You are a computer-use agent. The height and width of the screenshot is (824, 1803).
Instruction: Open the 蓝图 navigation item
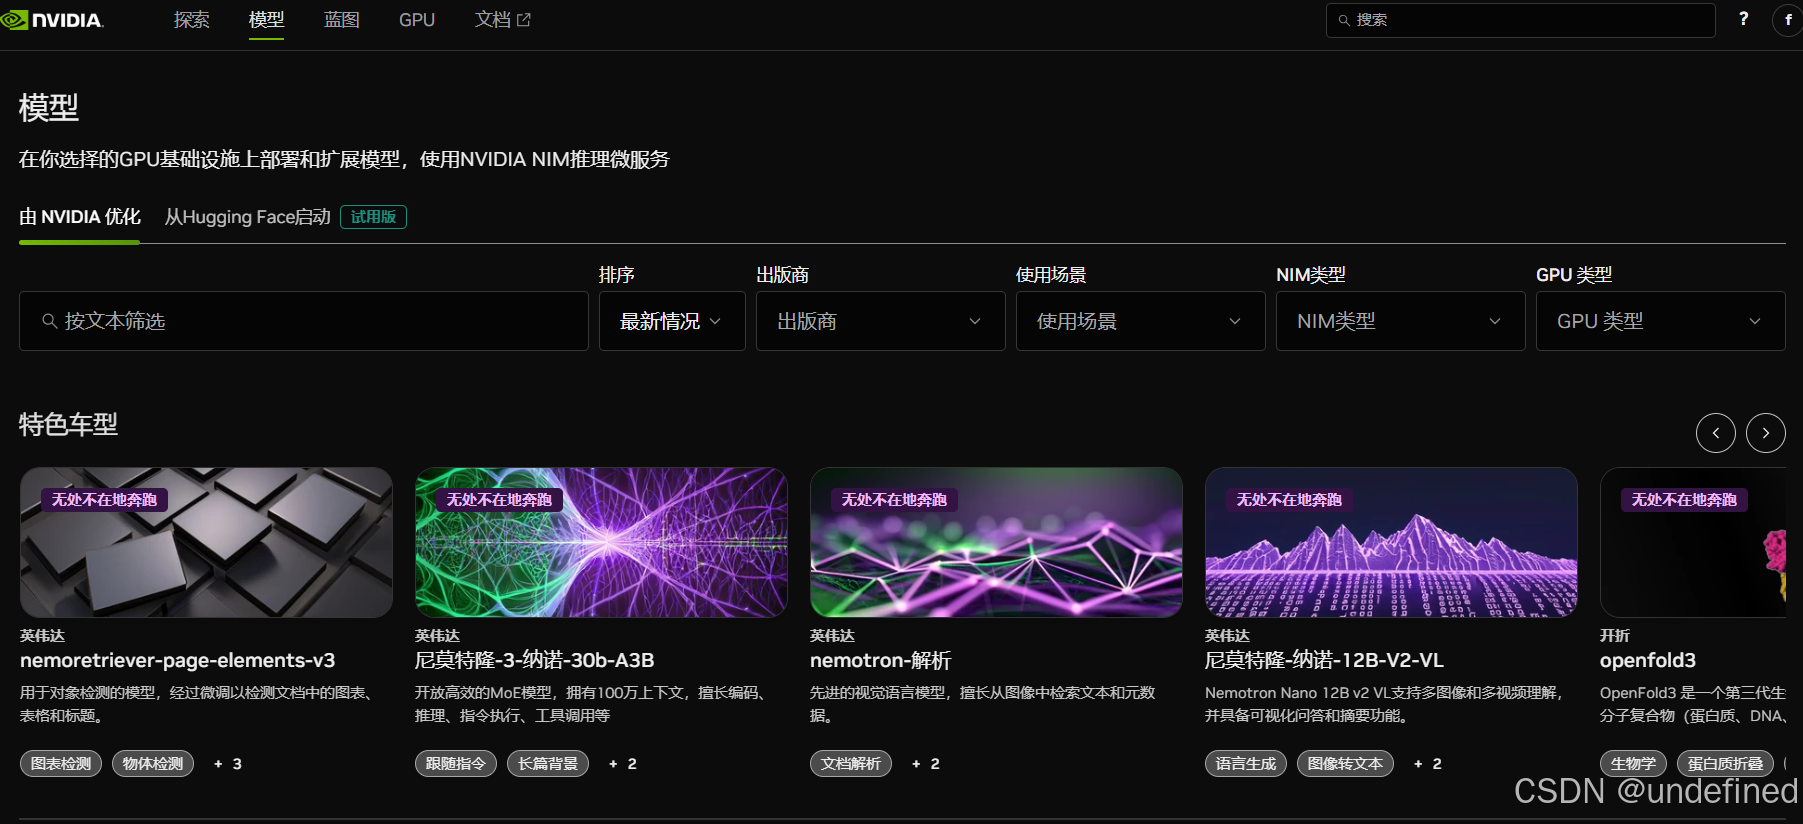pos(341,20)
